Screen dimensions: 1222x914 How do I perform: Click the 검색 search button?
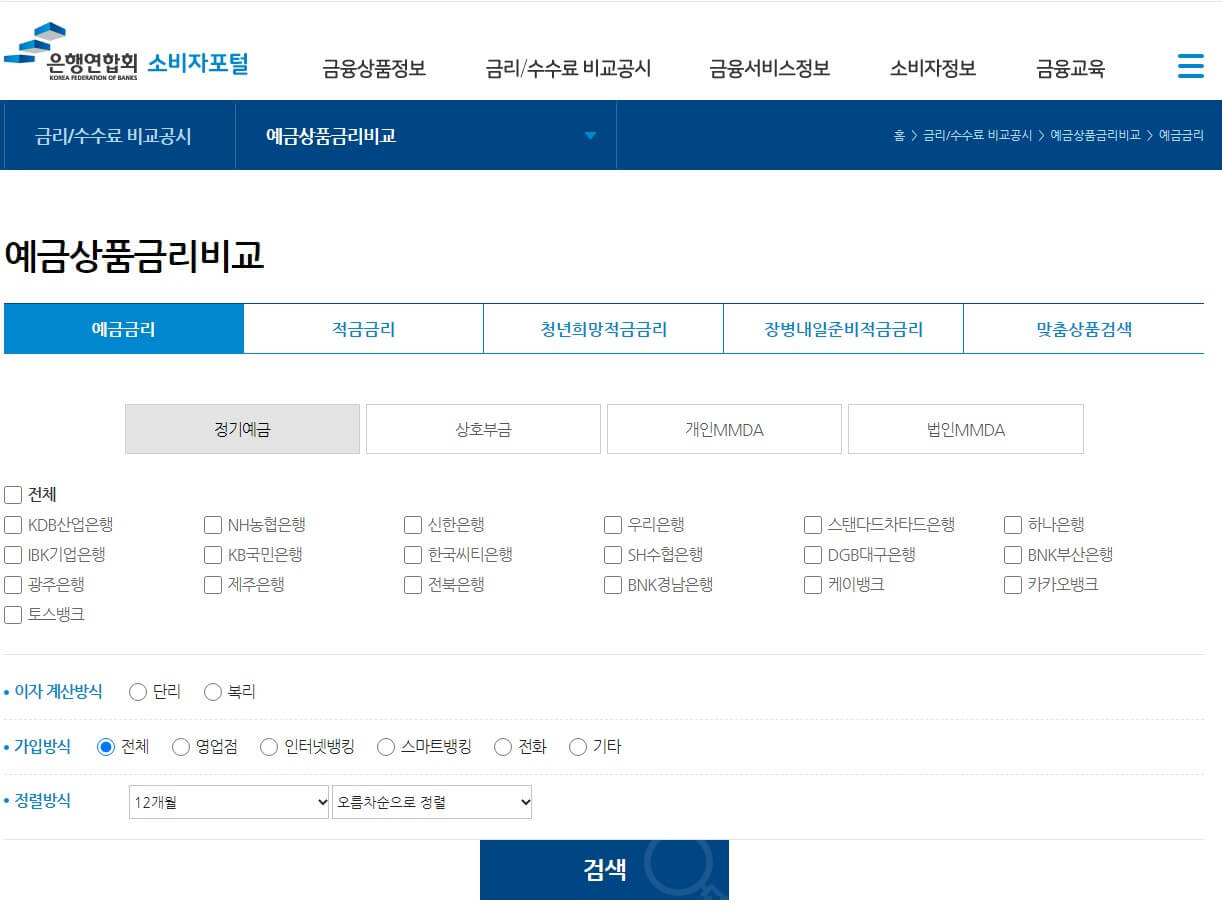pos(604,869)
